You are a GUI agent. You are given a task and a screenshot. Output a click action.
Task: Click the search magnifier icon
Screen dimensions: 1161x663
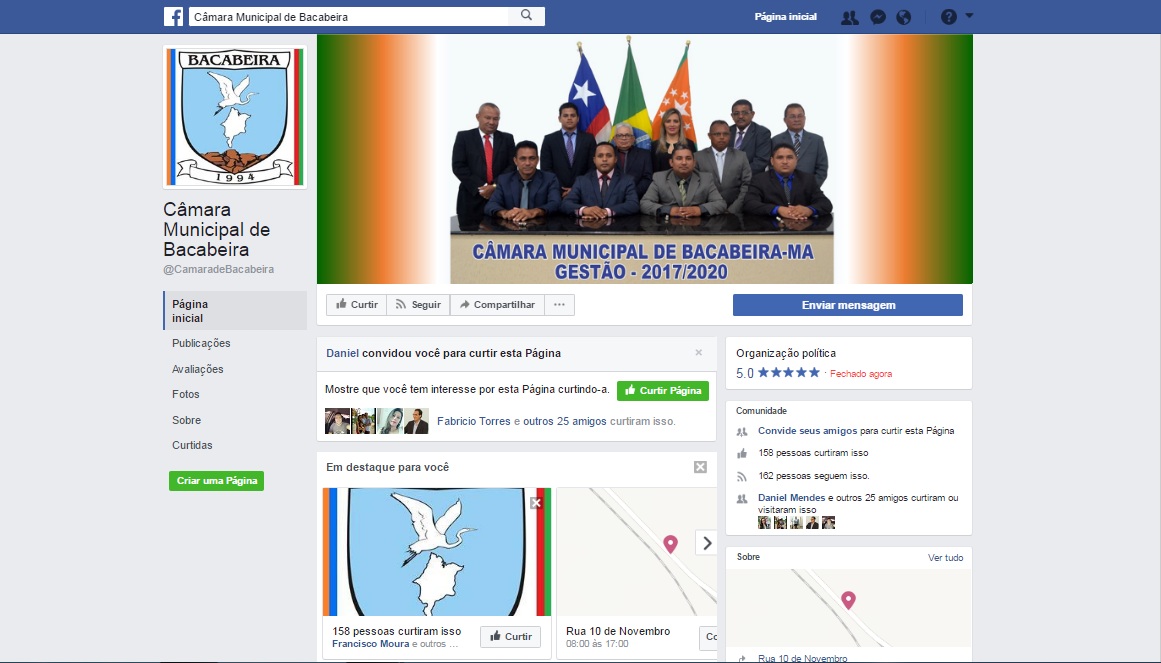526,16
